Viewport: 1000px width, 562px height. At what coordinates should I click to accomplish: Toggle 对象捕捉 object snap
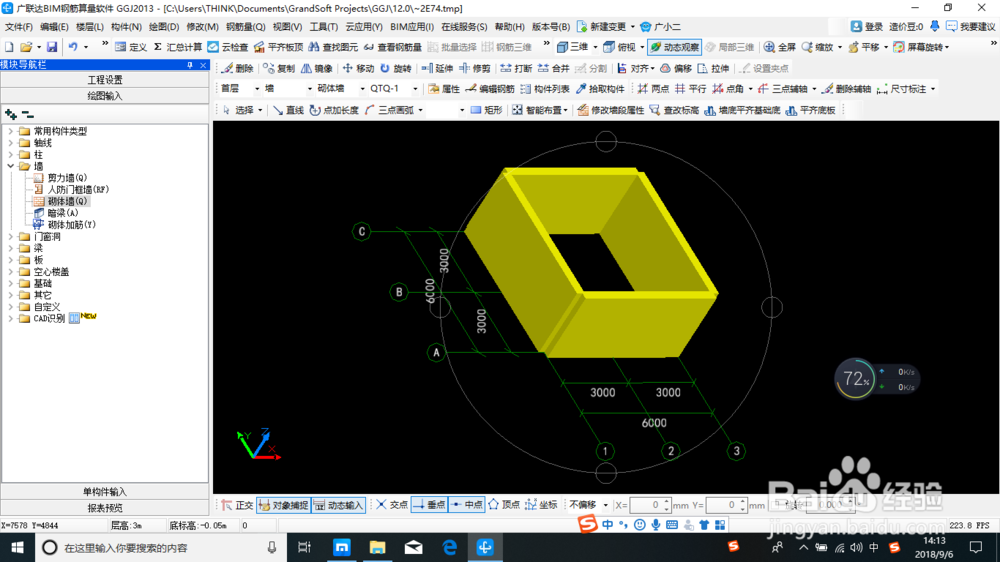(x=284, y=505)
